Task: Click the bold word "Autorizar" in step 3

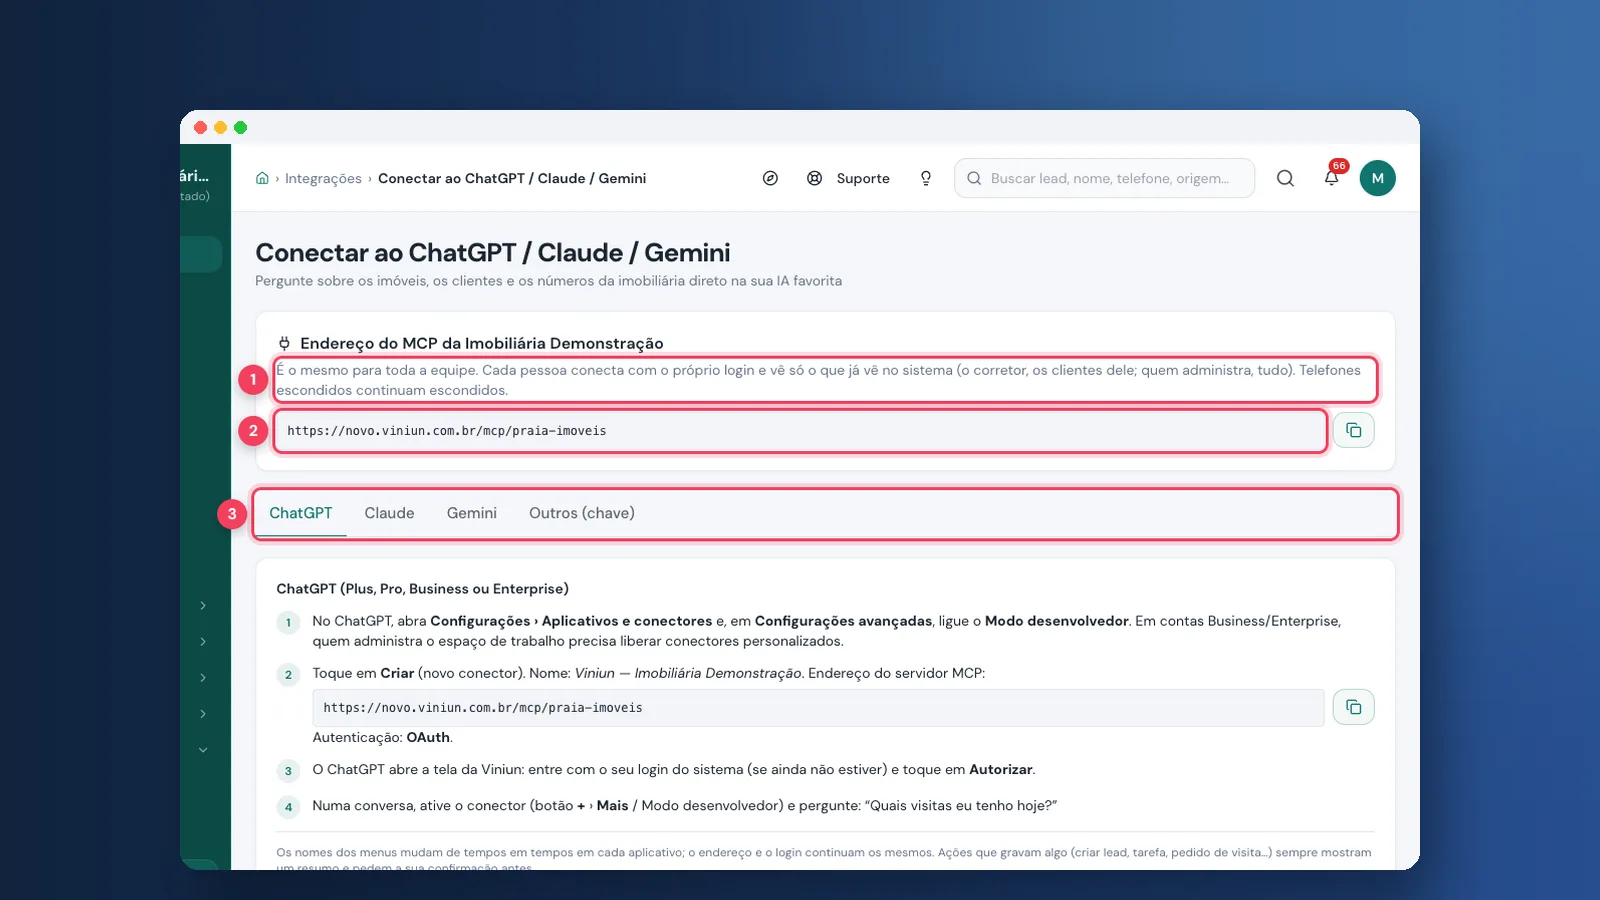Action: coord(1000,770)
